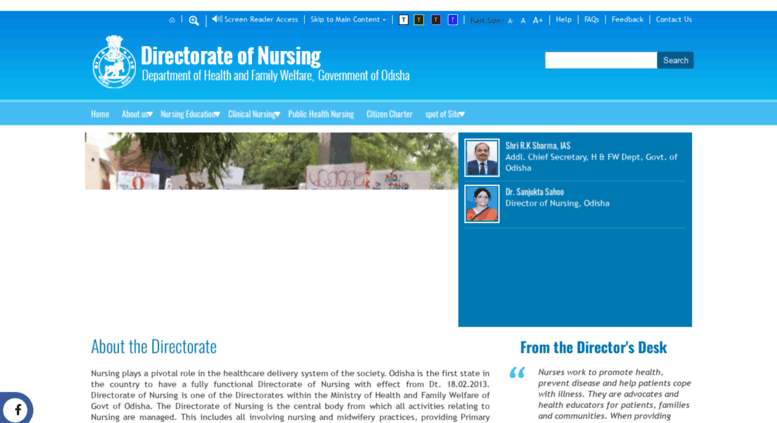
Task: Click the Odisha government emblem logo
Action: tap(114, 62)
